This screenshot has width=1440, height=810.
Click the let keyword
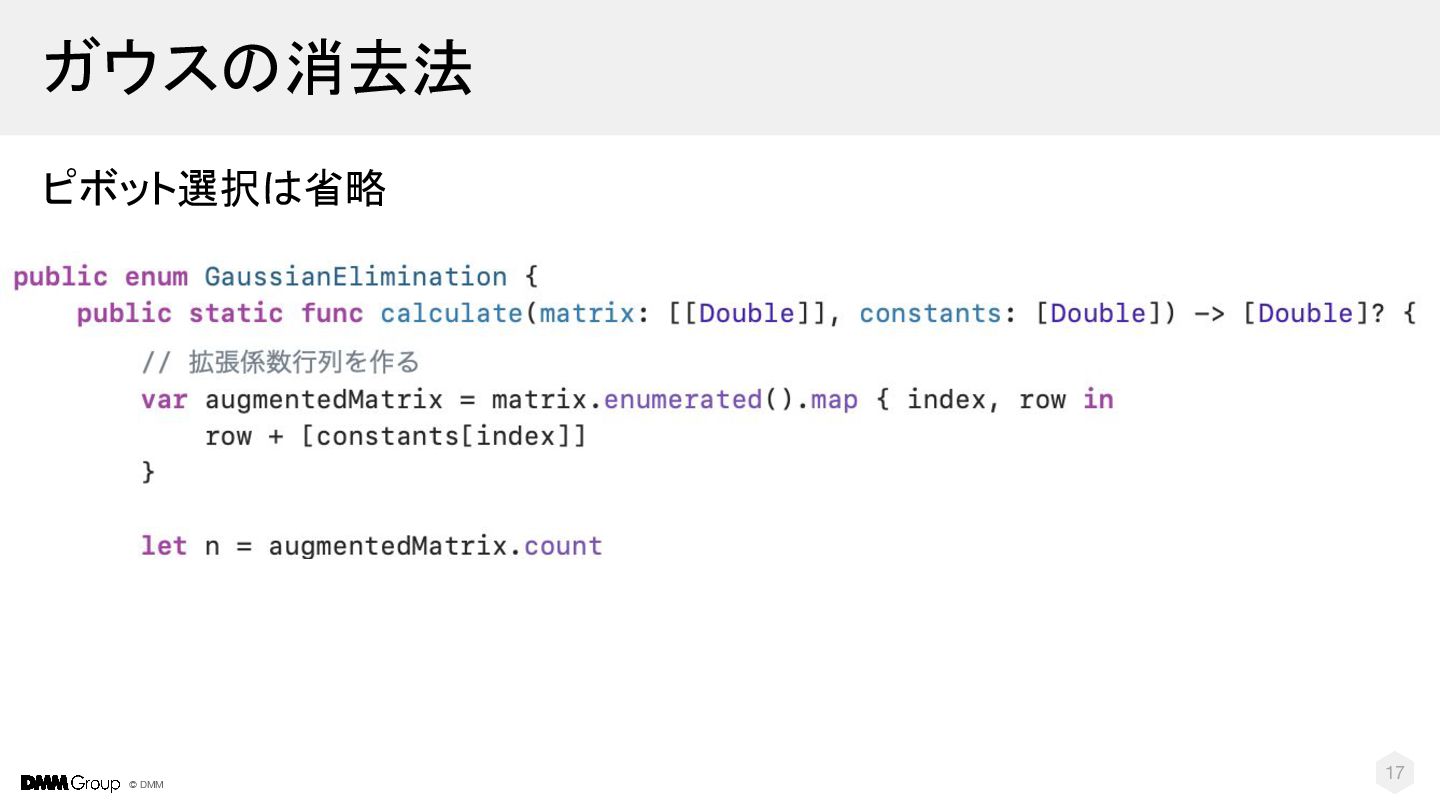(x=164, y=546)
